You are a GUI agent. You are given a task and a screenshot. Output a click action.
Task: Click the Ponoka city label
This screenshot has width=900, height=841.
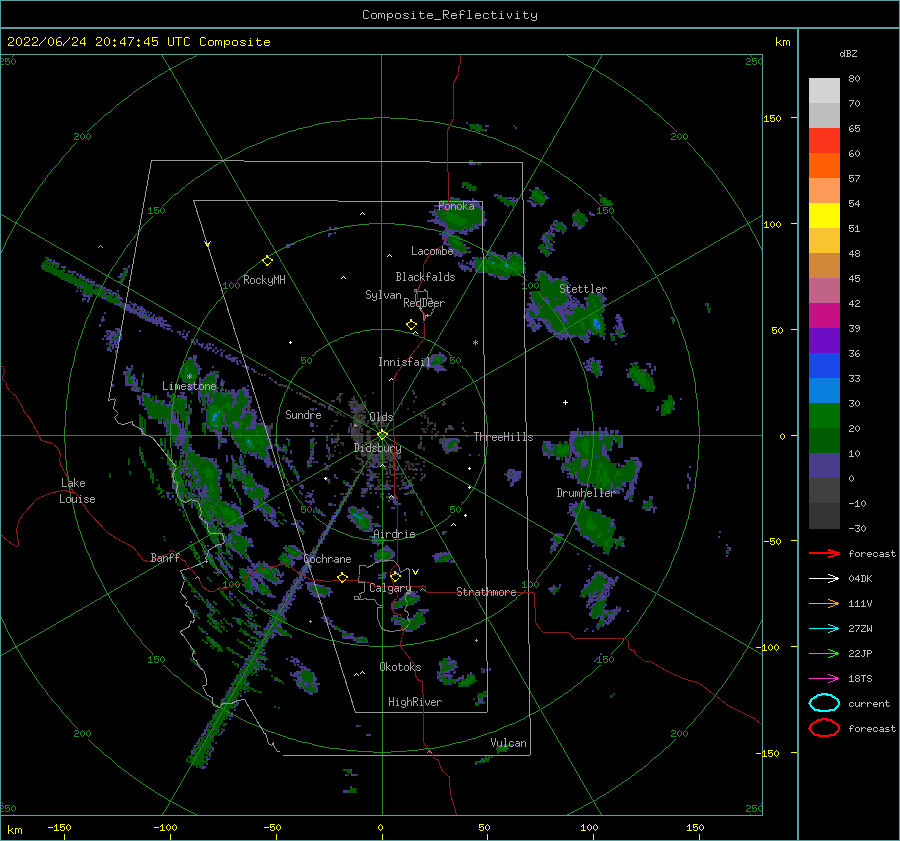click(x=456, y=206)
